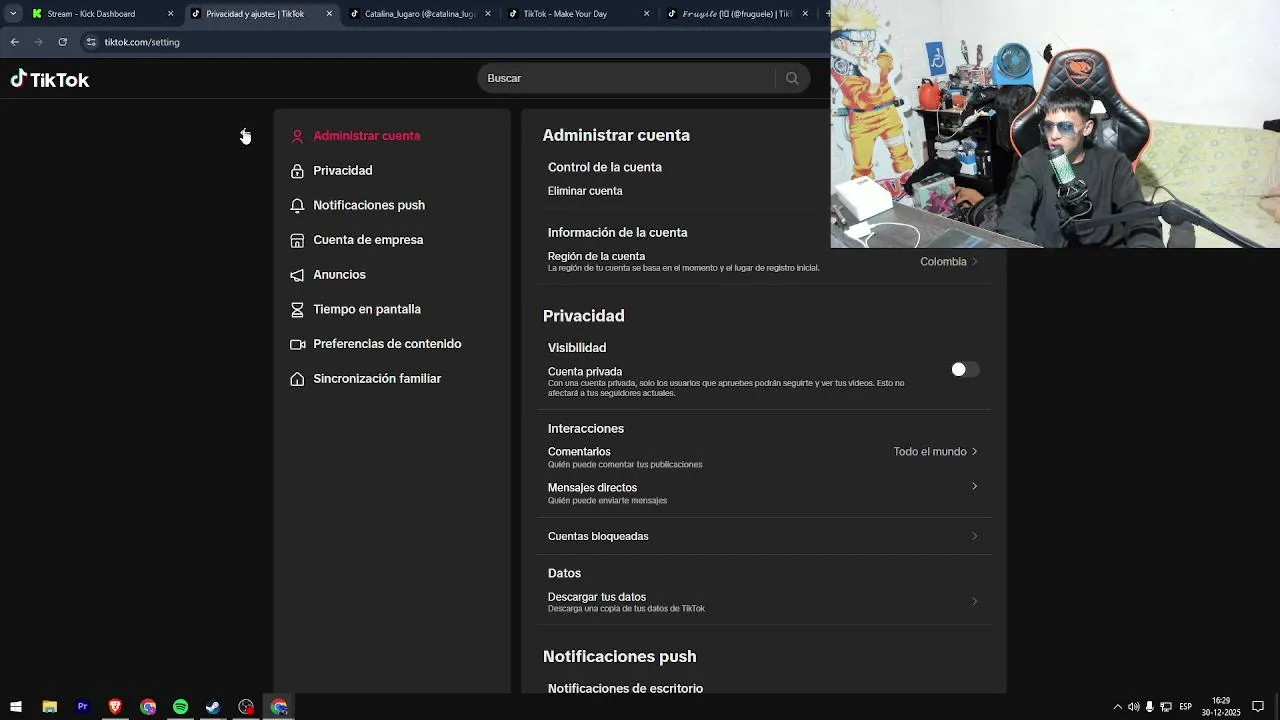The image size is (1280, 720).
Task: Click the megaphone icon beside Anuncios
Action: [x=297, y=275]
